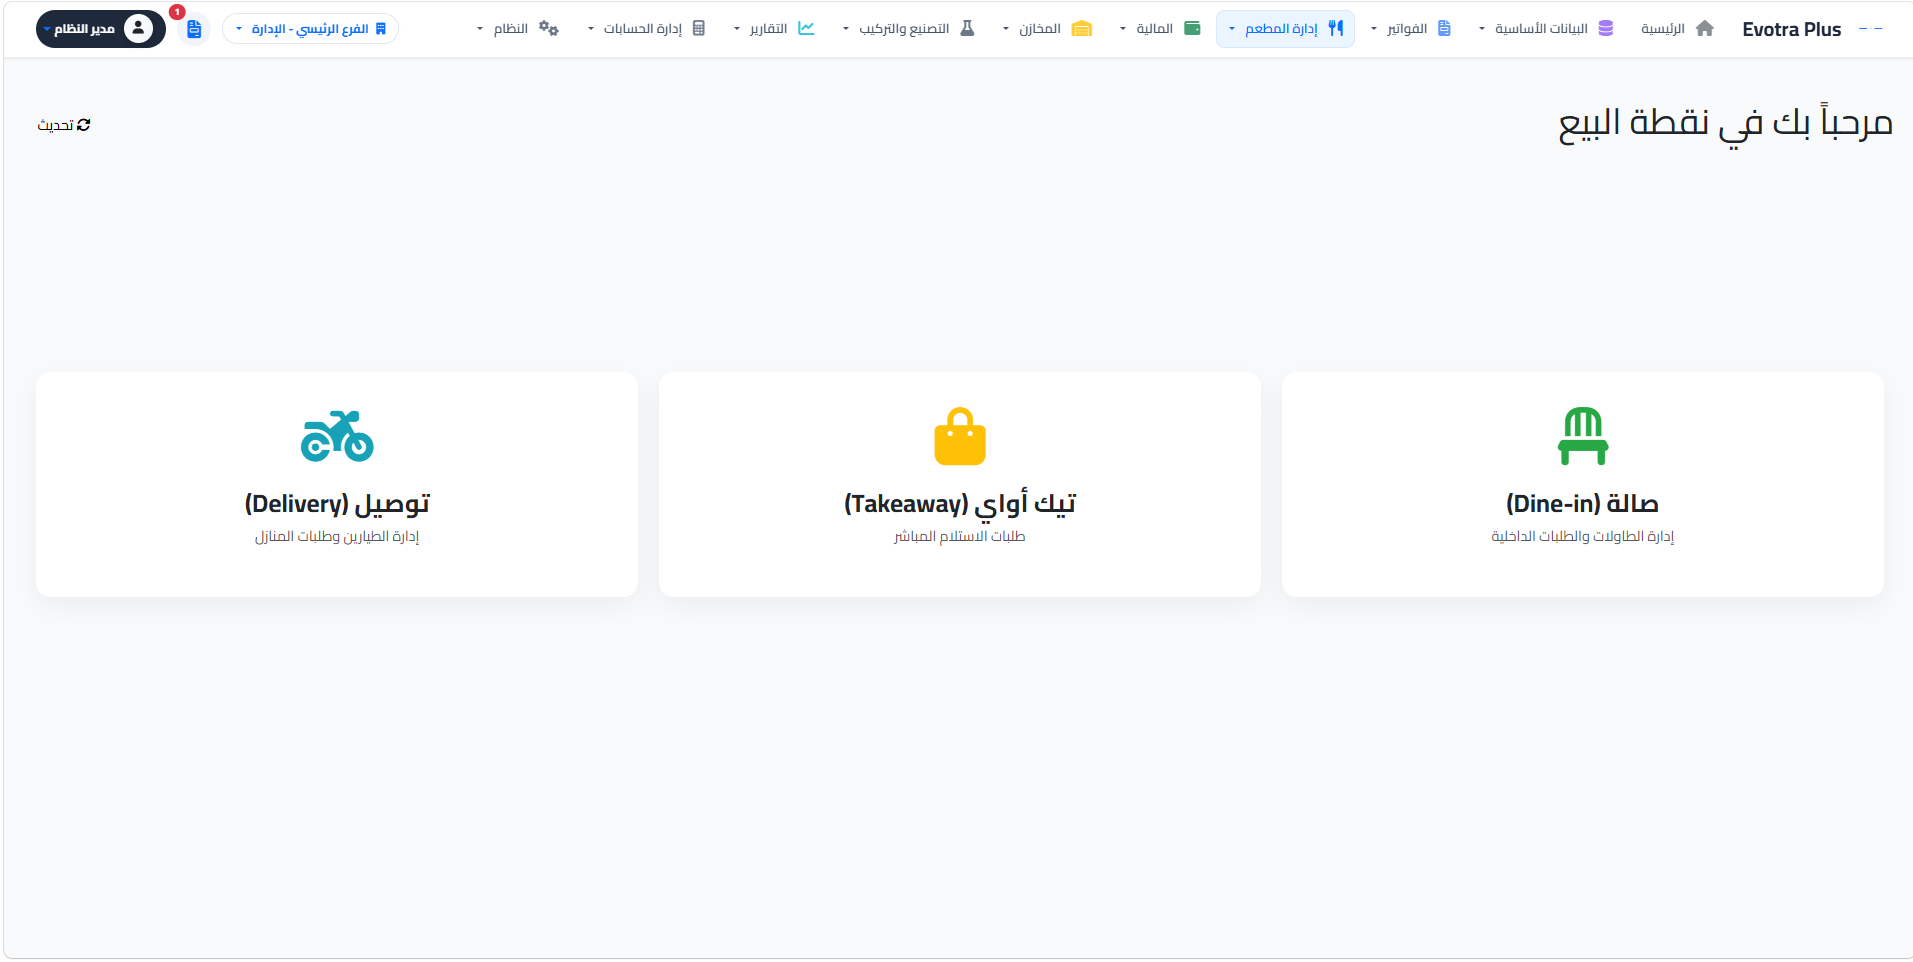
Task: Click the wallet icon next to المالية
Action: [x=1191, y=28]
